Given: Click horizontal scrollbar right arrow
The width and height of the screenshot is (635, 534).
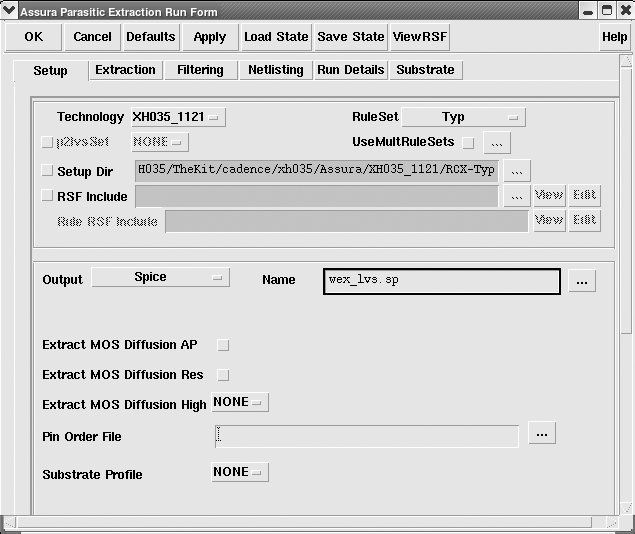Looking at the screenshot, I should [x=612, y=522].
